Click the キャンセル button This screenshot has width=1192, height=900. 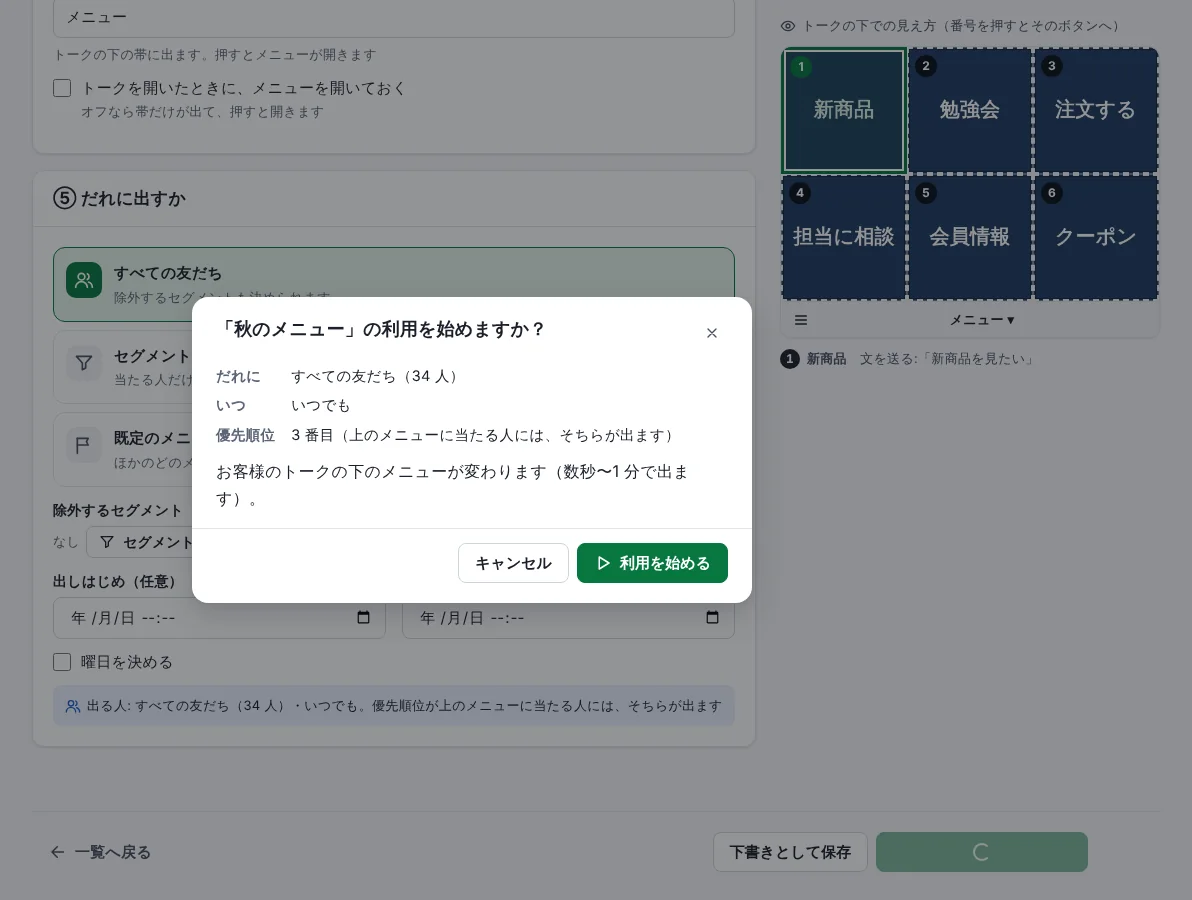pyautogui.click(x=513, y=563)
